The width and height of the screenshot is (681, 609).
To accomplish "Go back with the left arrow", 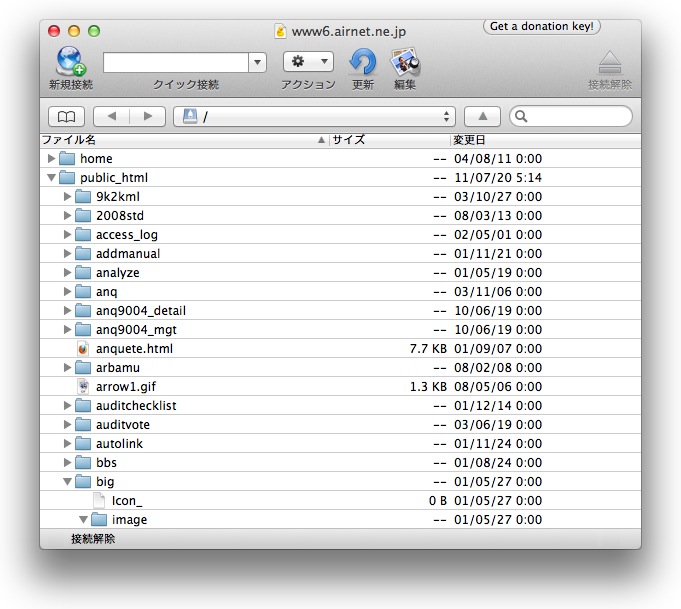I will click(x=112, y=116).
